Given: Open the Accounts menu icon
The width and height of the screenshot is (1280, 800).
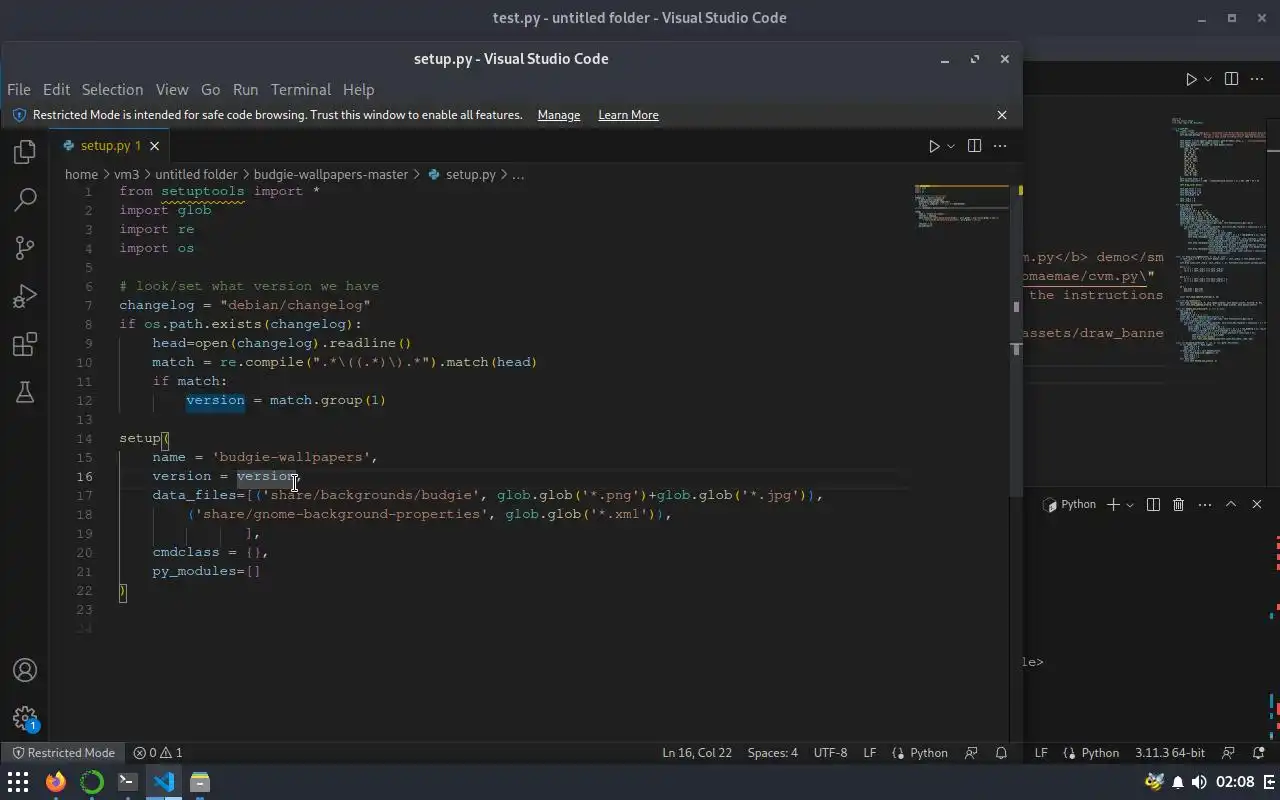Looking at the screenshot, I should pos(25,670).
